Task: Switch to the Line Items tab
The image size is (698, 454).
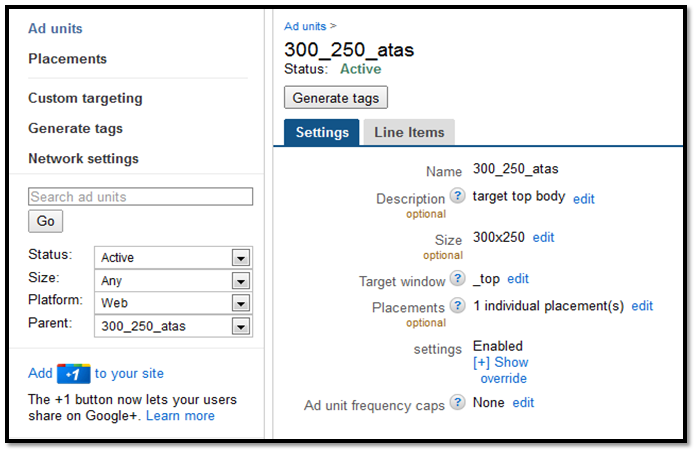Action: click(409, 132)
